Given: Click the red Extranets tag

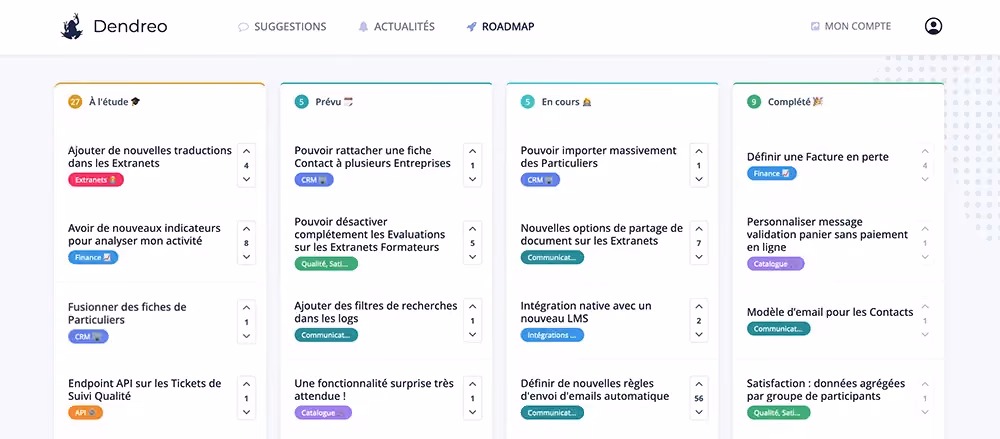Looking at the screenshot, I should [96, 180].
